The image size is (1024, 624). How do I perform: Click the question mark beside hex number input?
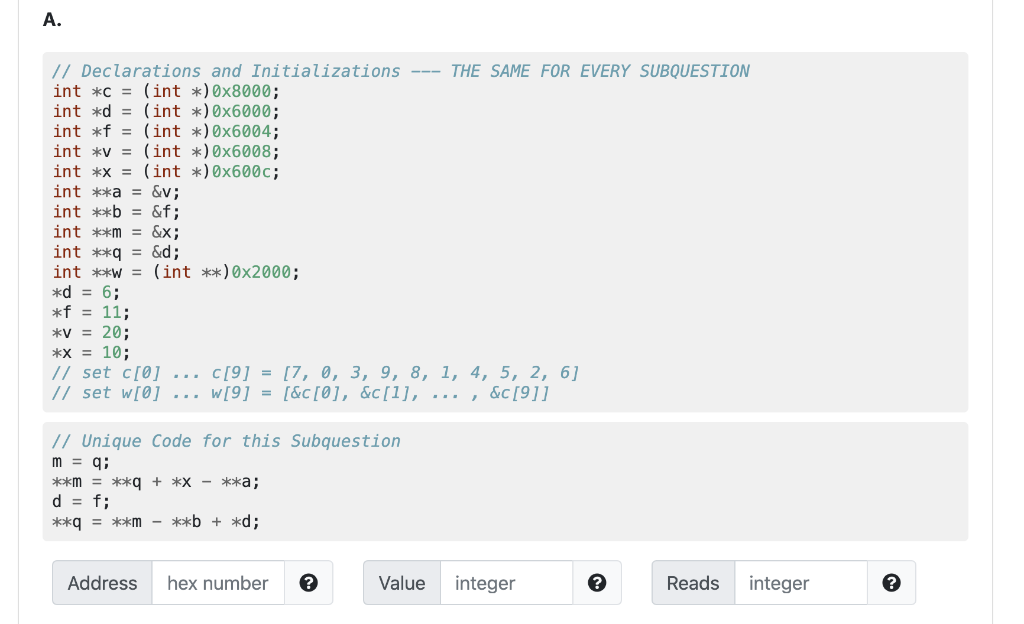tap(308, 583)
